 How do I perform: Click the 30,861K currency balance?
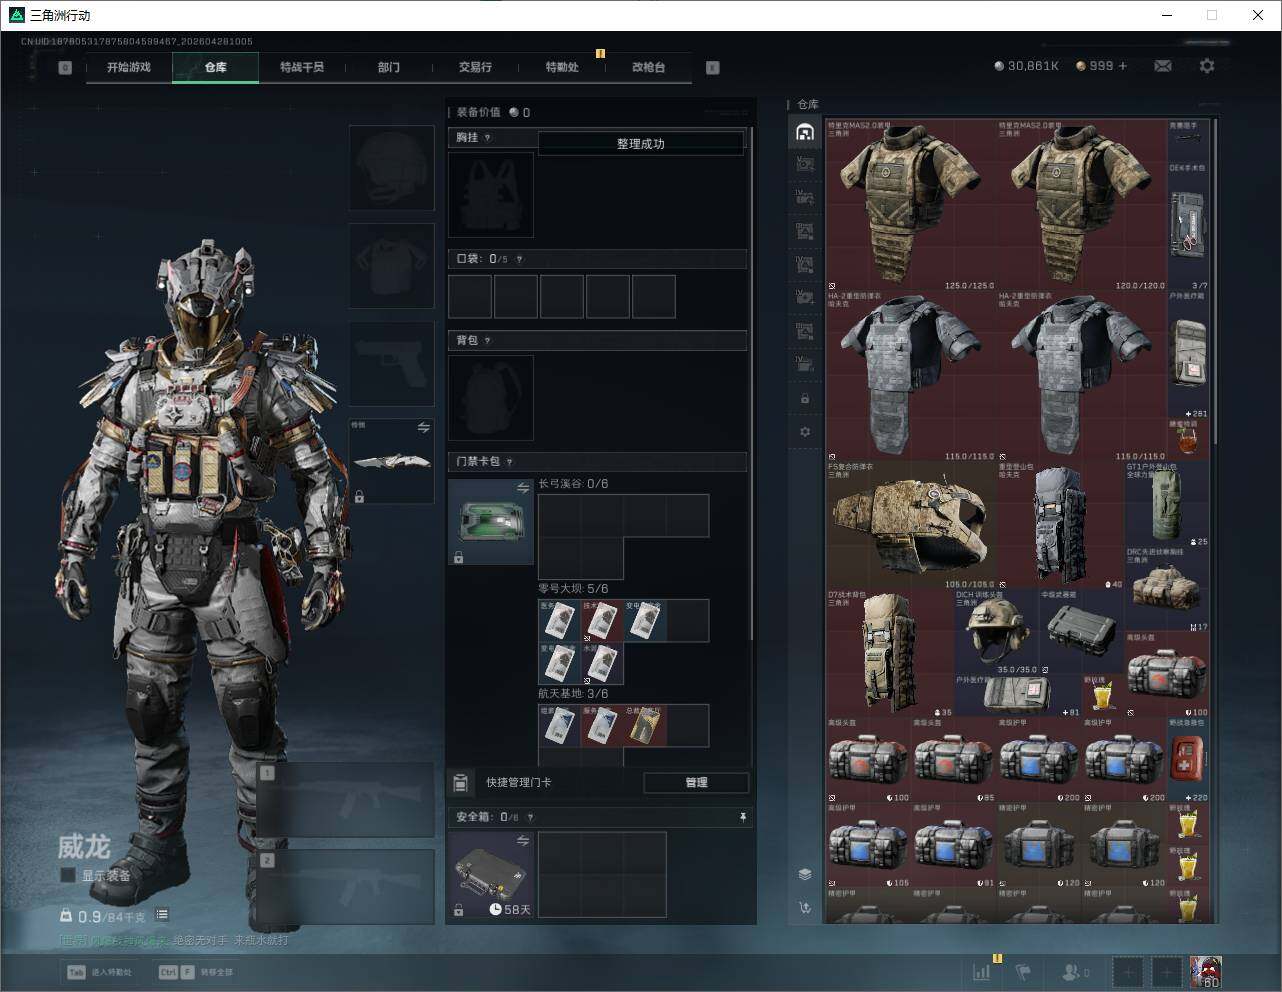(1026, 66)
